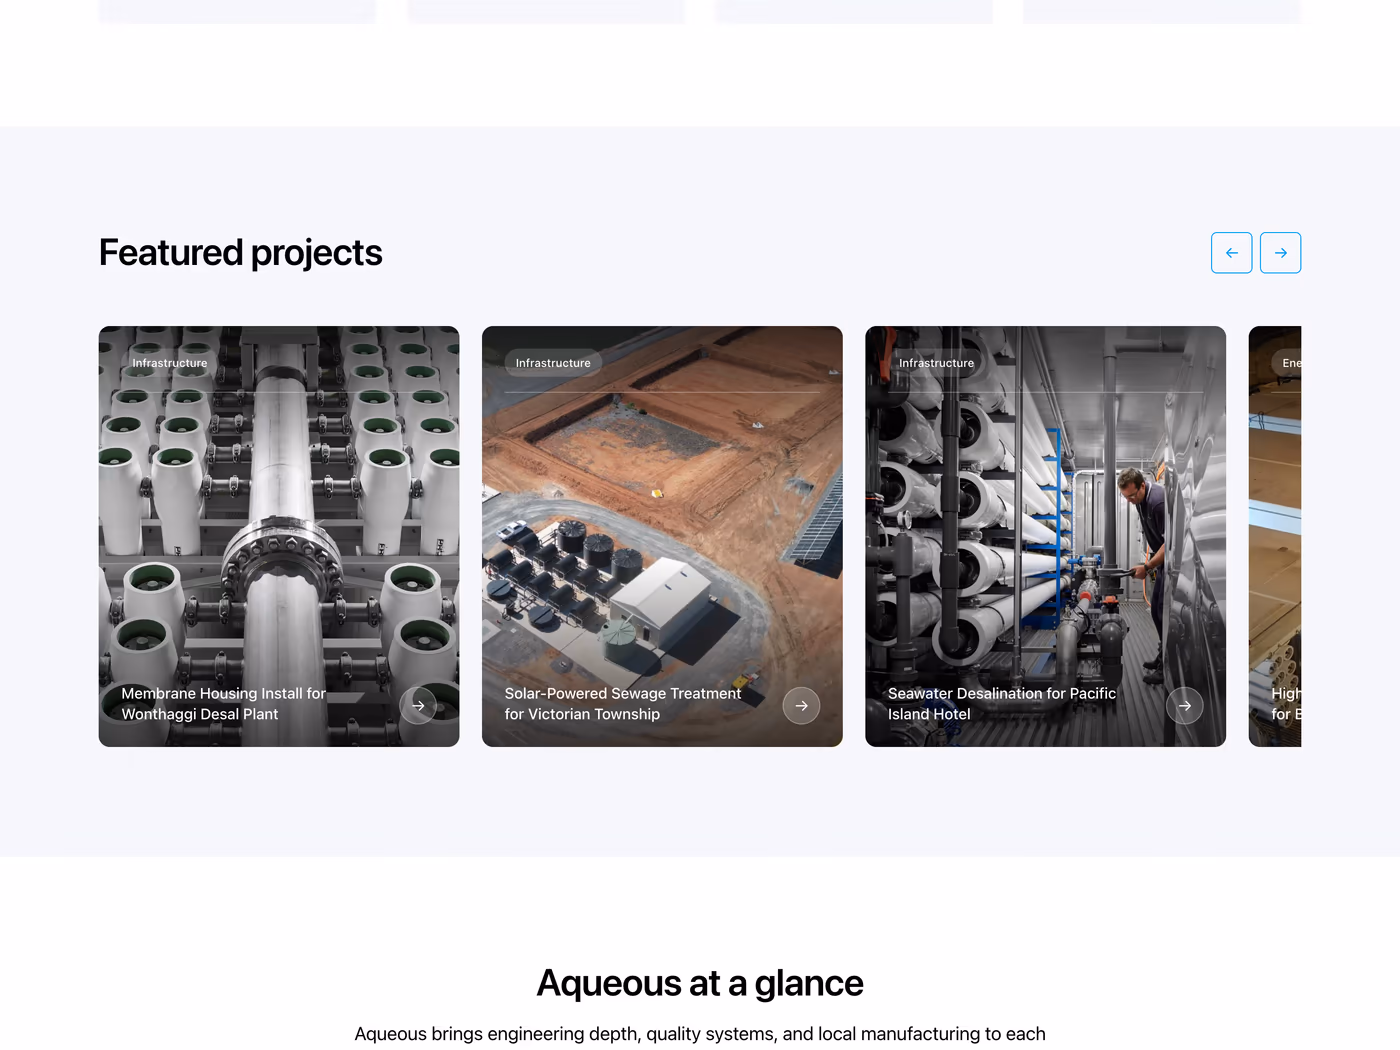Open Membrane Housing Install for Wonthaggi title
Screen dimensions: 1400x1050
tap(223, 704)
